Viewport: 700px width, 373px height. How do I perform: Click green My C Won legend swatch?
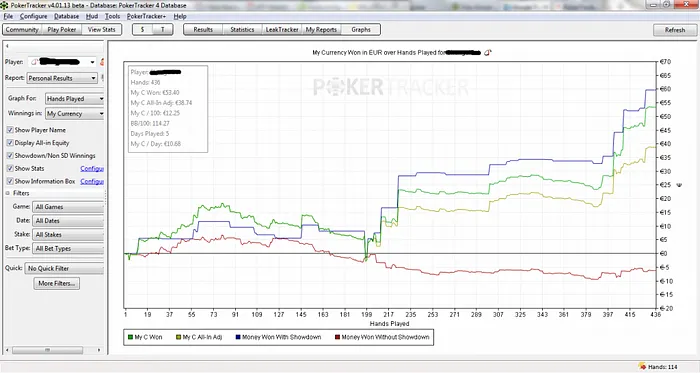(x=130, y=337)
